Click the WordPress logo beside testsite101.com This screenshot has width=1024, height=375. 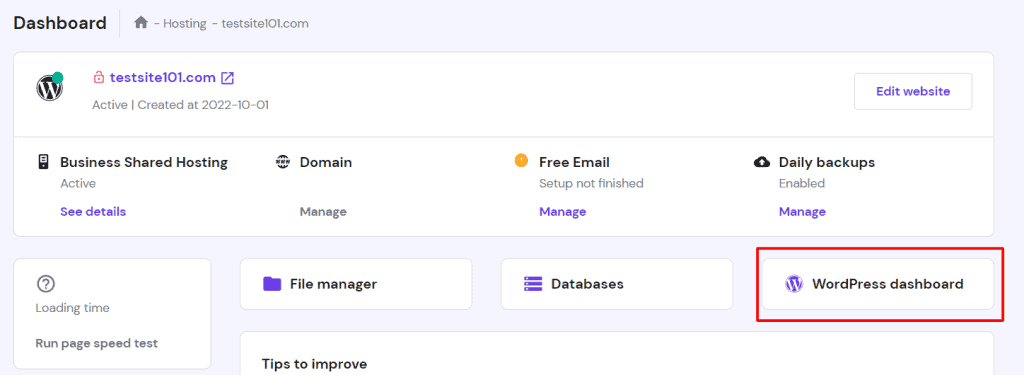click(x=49, y=88)
